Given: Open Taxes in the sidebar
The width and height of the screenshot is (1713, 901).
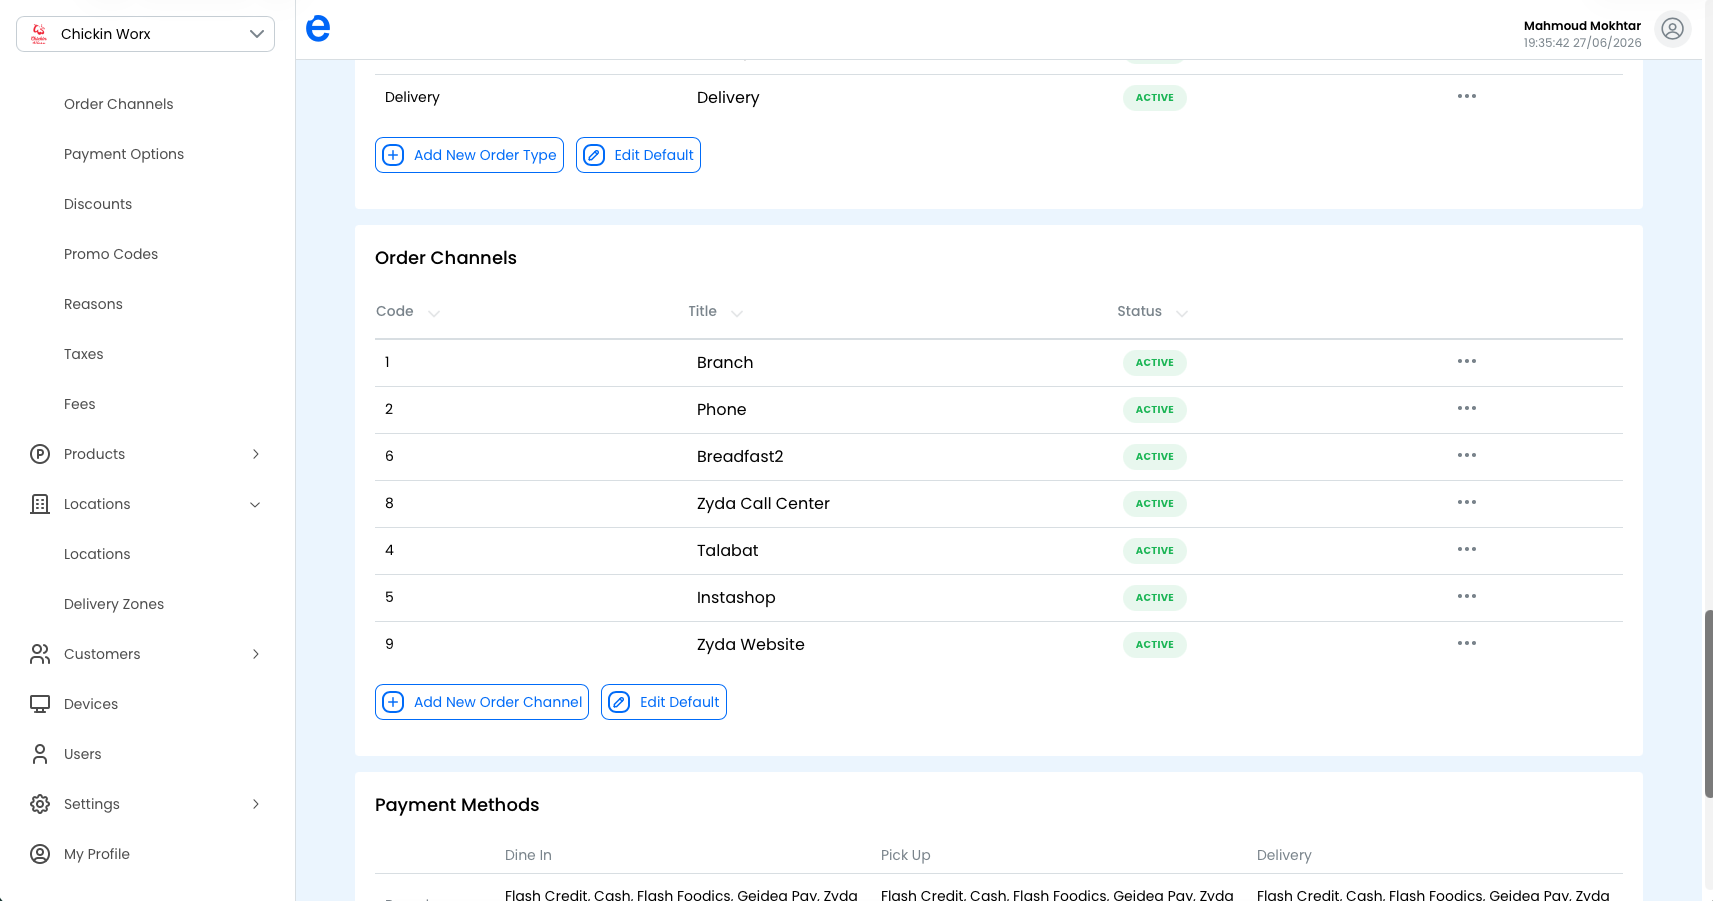Looking at the screenshot, I should [84, 354].
